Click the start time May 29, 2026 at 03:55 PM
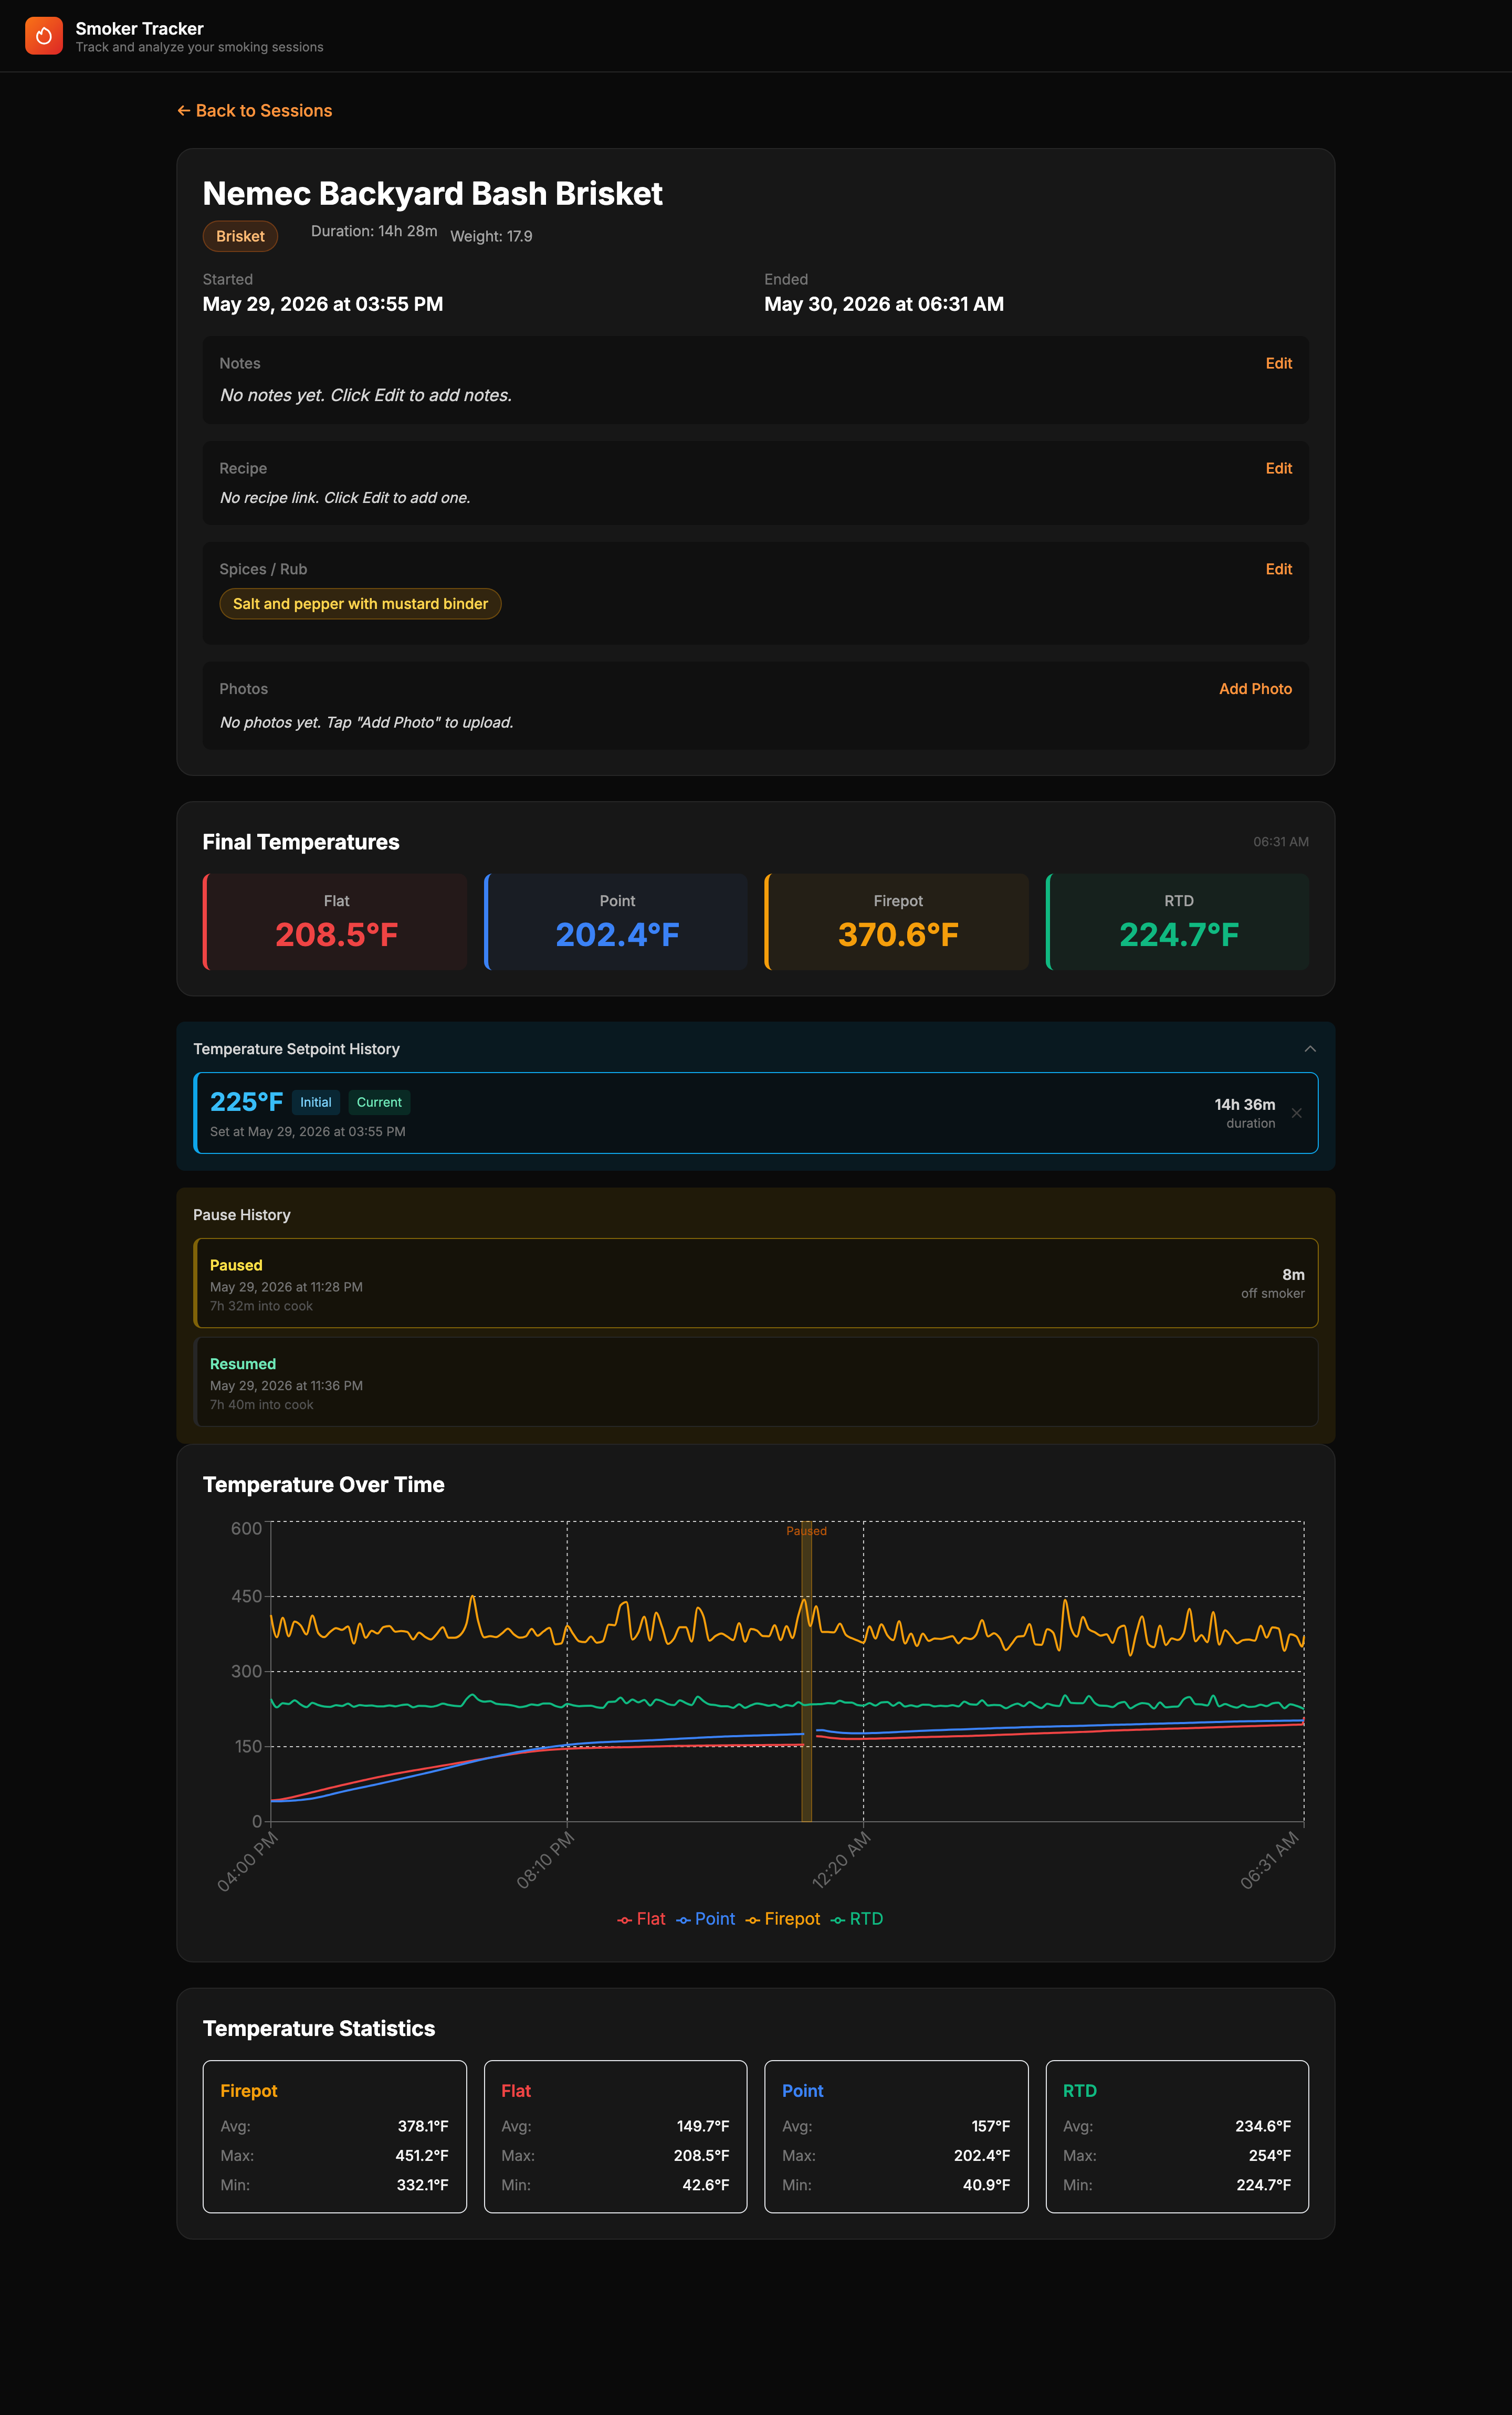This screenshot has height=2415, width=1512. 323,305
